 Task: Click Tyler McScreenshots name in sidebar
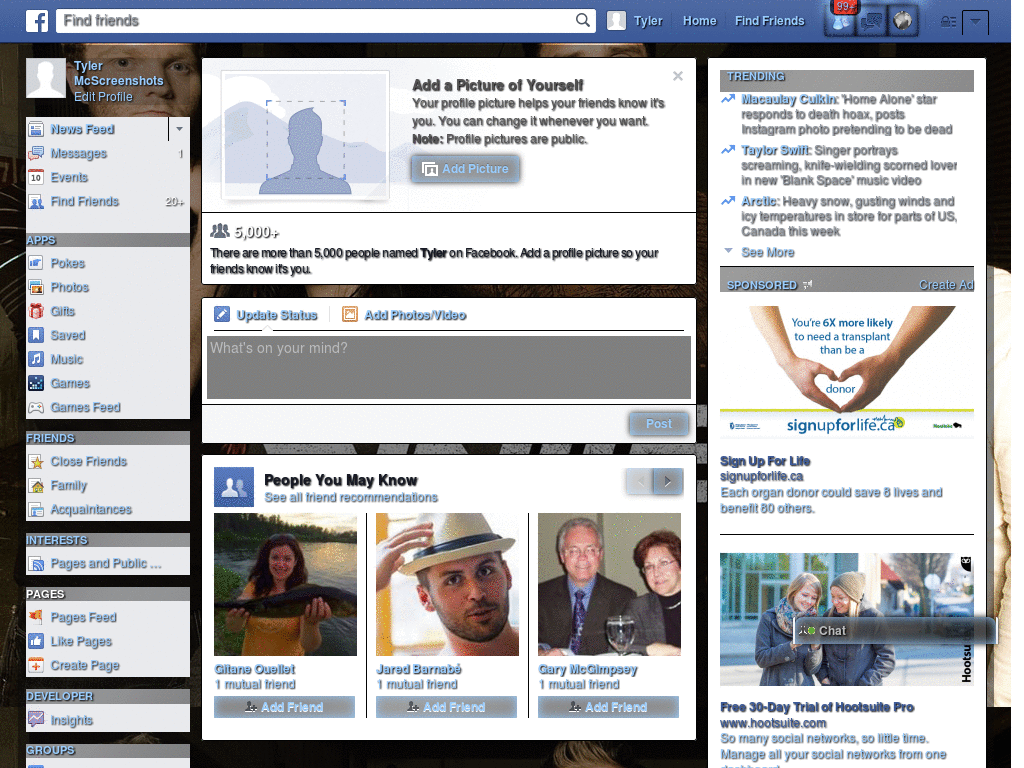click(x=118, y=73)
